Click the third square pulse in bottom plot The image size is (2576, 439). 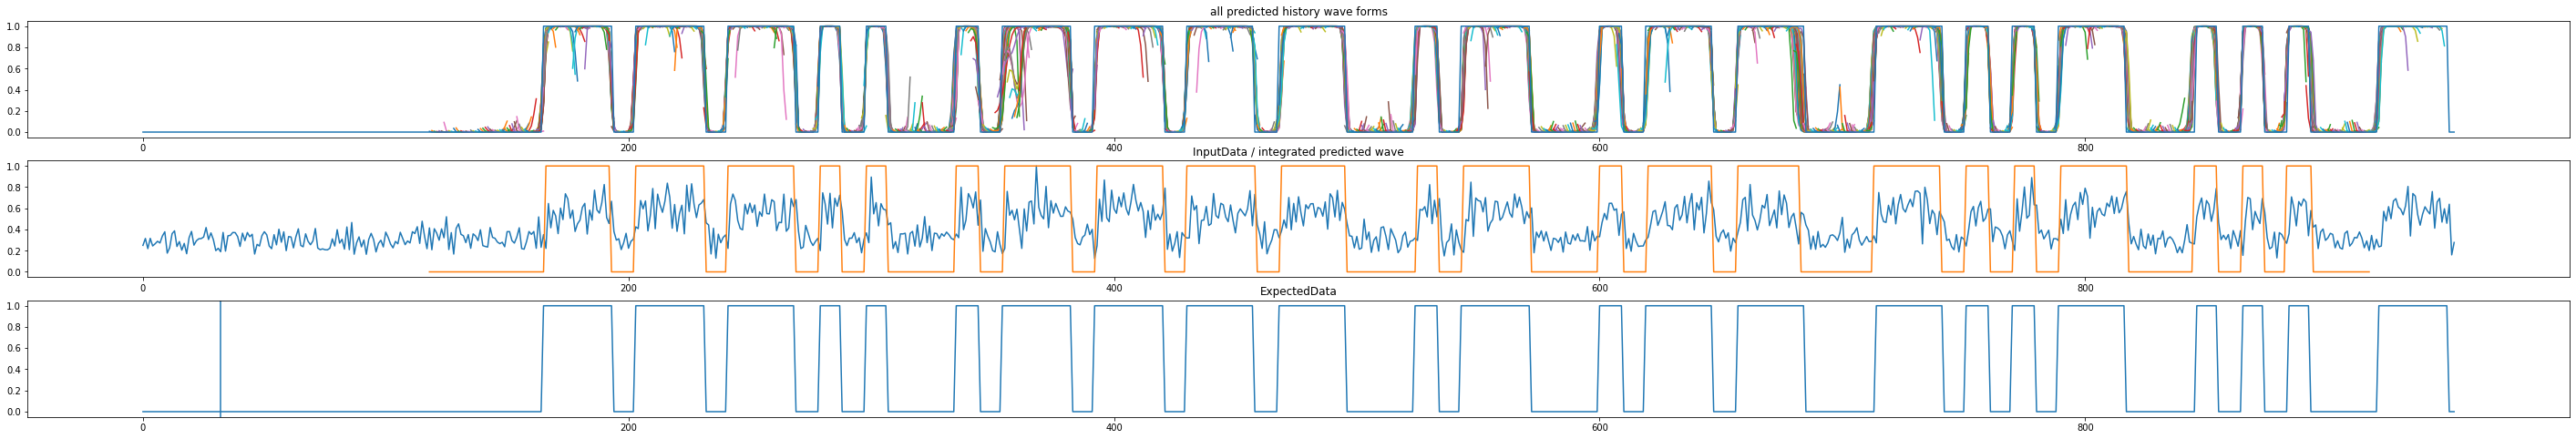[x=761, y=307]
